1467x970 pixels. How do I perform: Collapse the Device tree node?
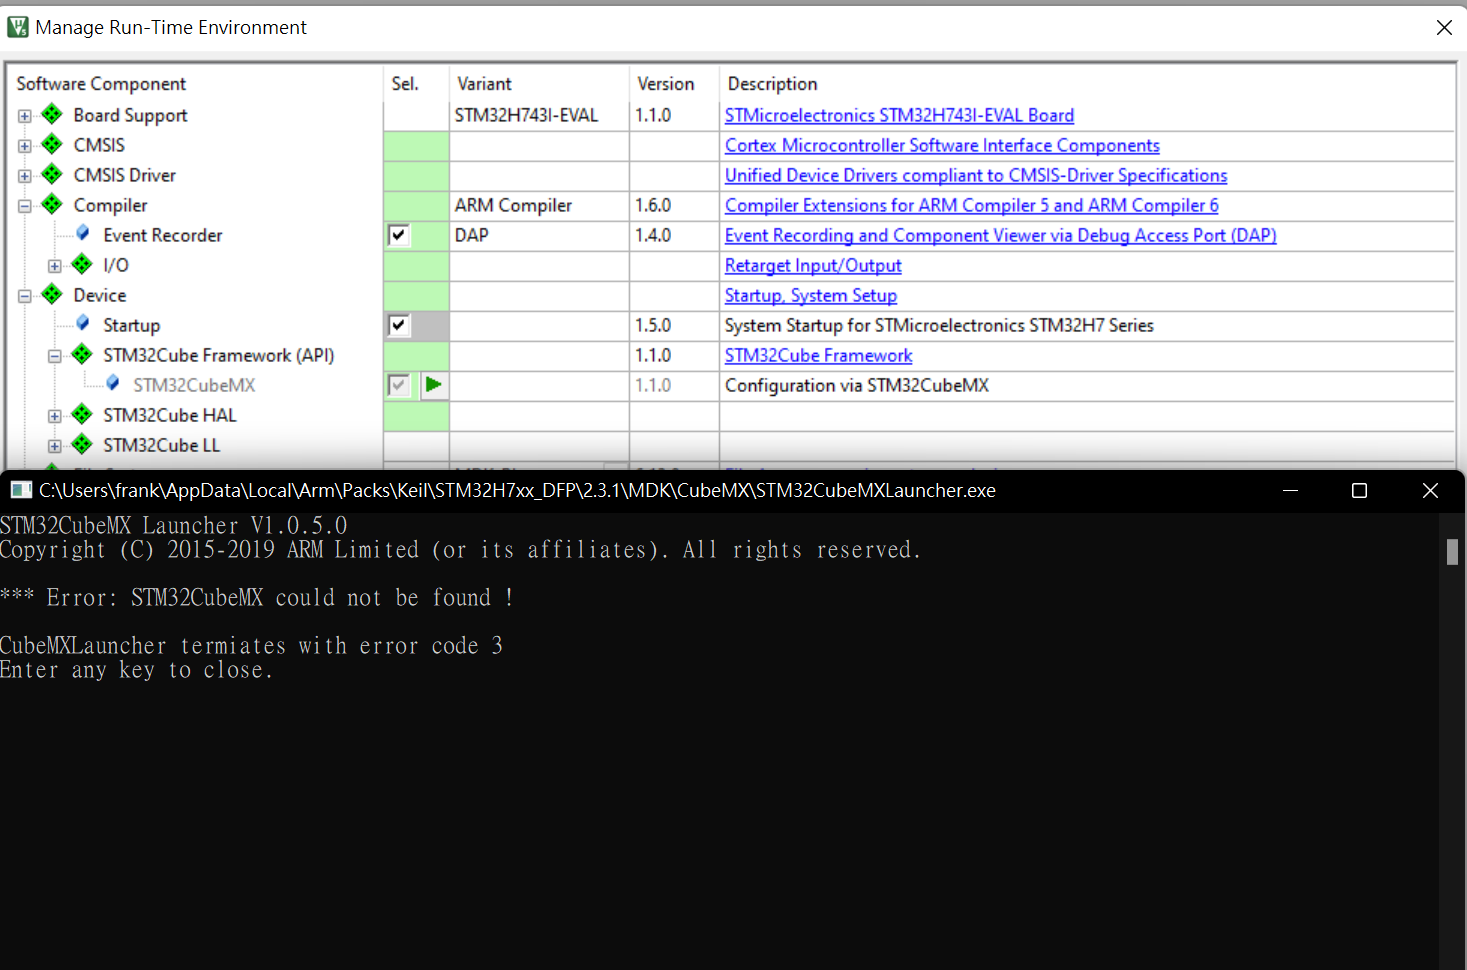pyautogui.click(x=24, y=296)
